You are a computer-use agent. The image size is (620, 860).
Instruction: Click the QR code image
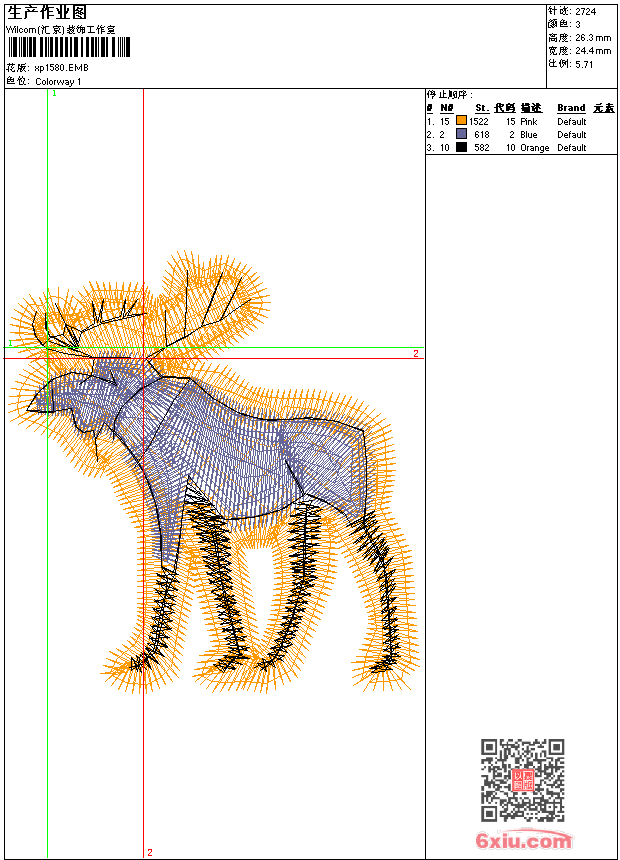[522, 780]
